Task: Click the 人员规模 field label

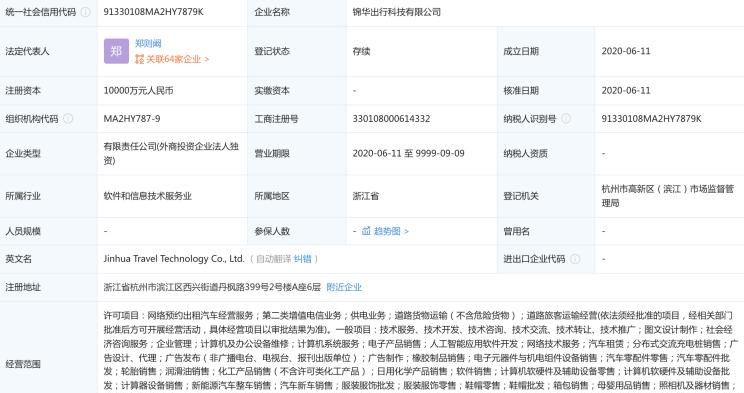Action: click(23, 231)
